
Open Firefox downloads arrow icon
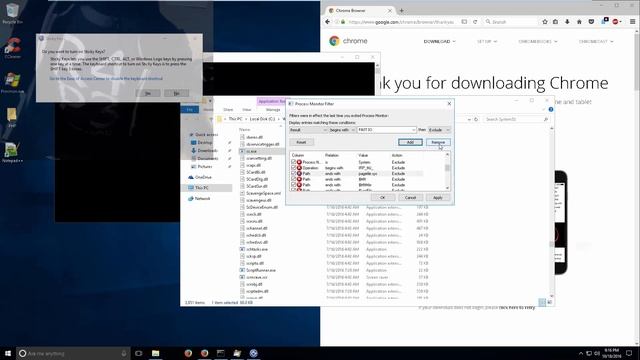click(x=567, y=22)
